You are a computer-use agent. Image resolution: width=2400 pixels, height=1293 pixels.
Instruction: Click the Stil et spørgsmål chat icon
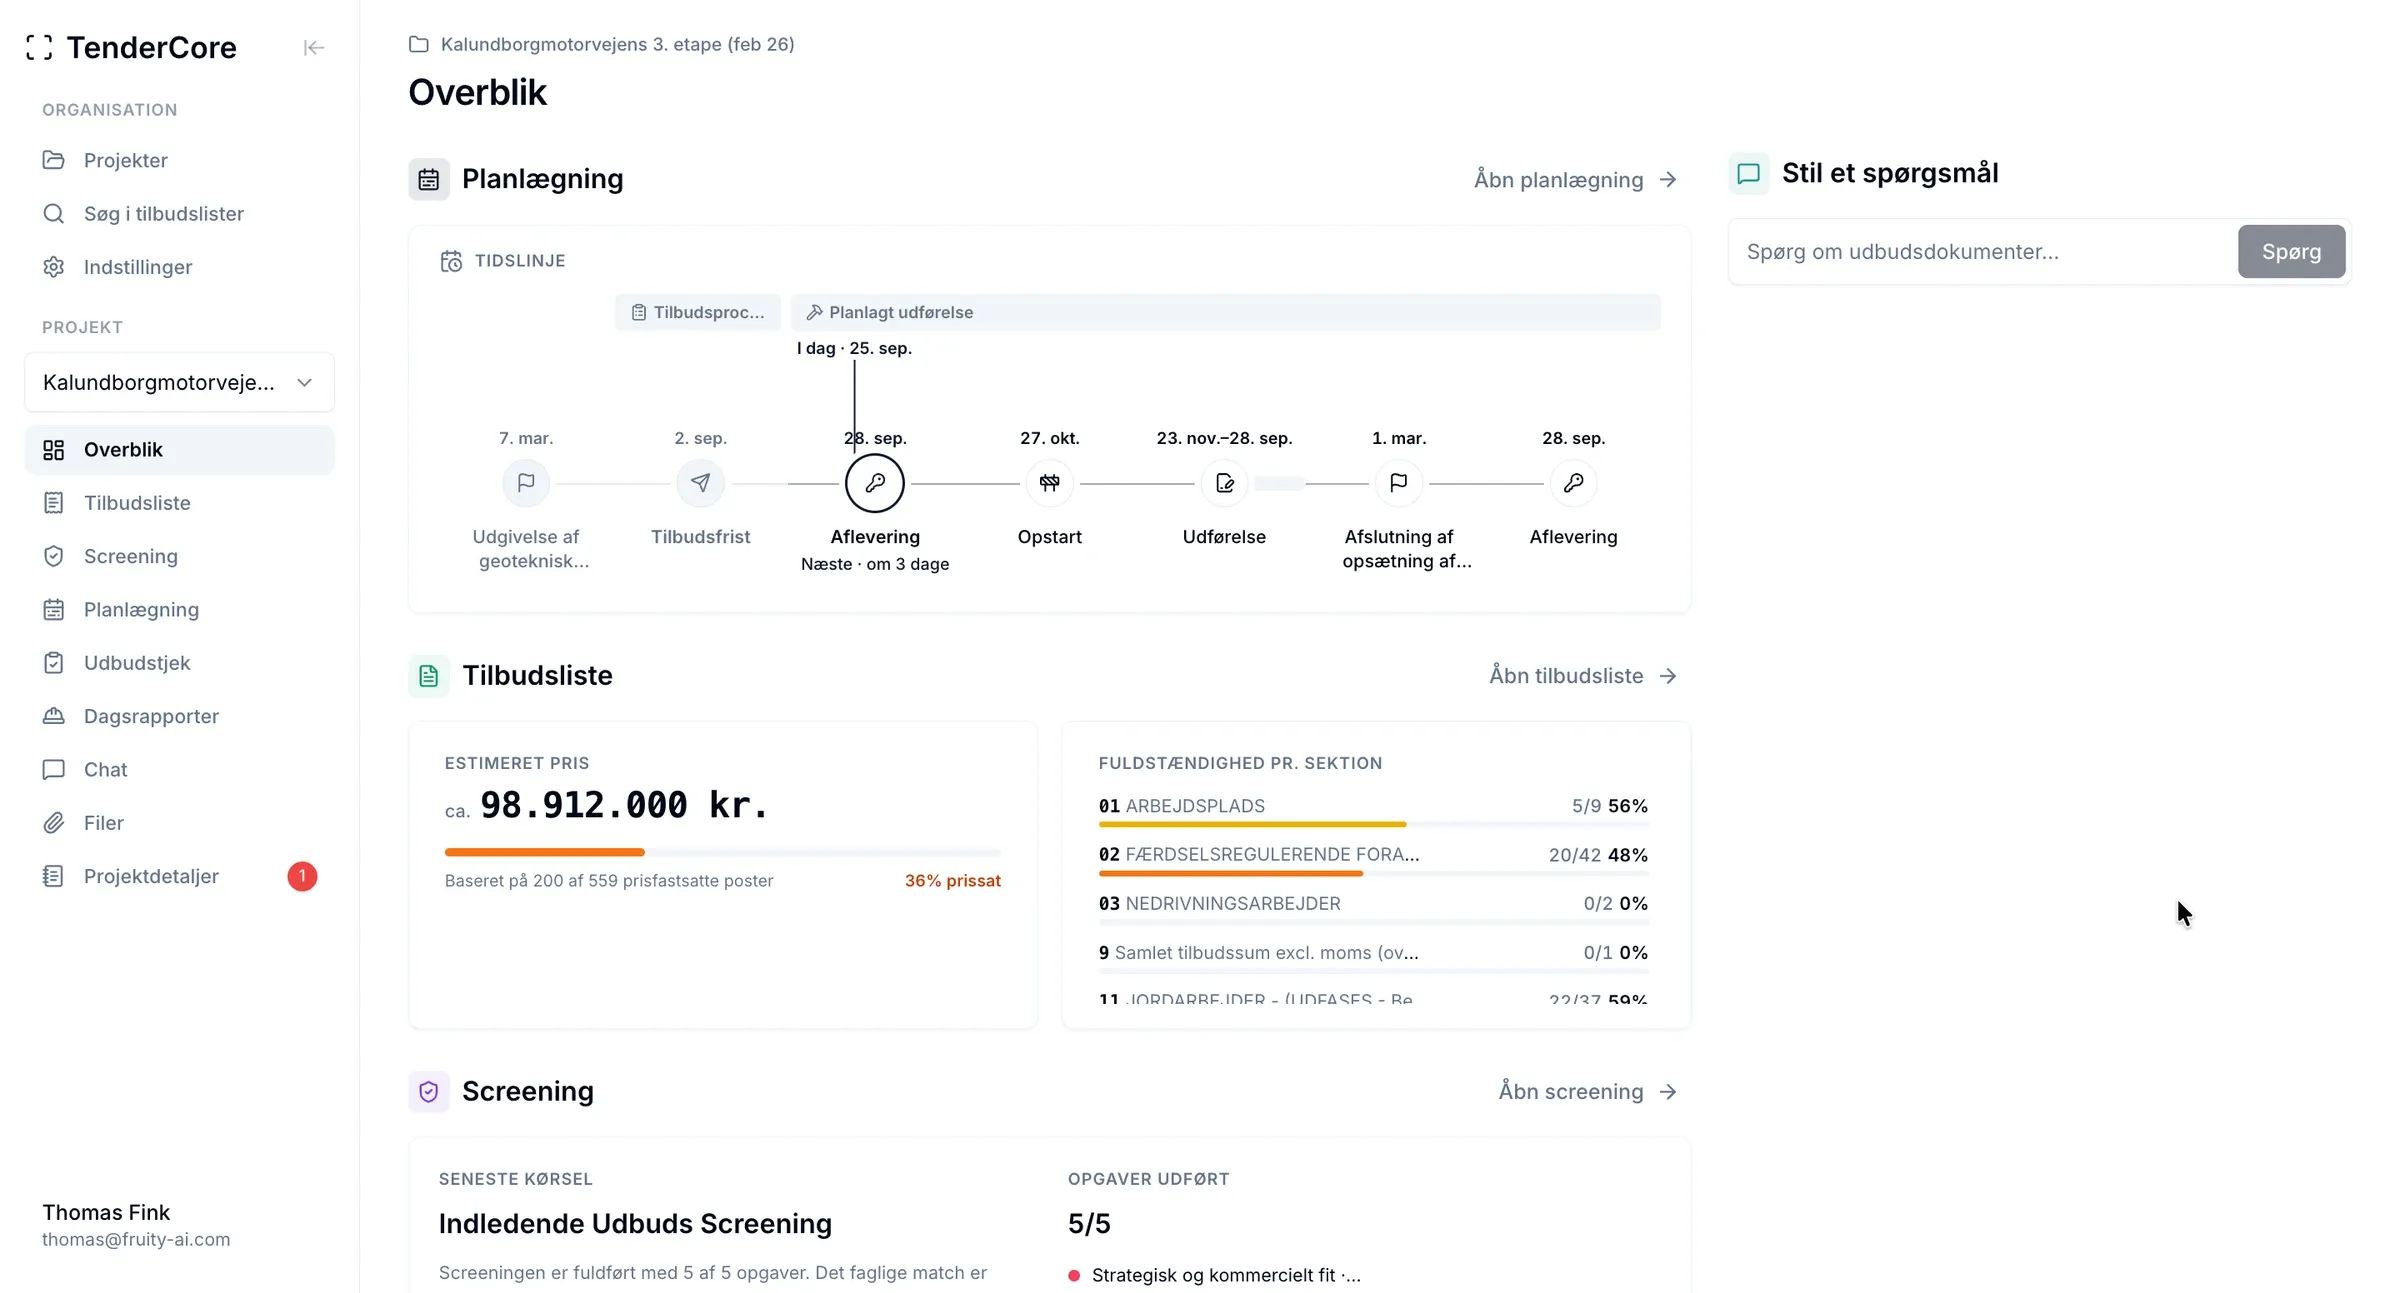click(1749, 173)
